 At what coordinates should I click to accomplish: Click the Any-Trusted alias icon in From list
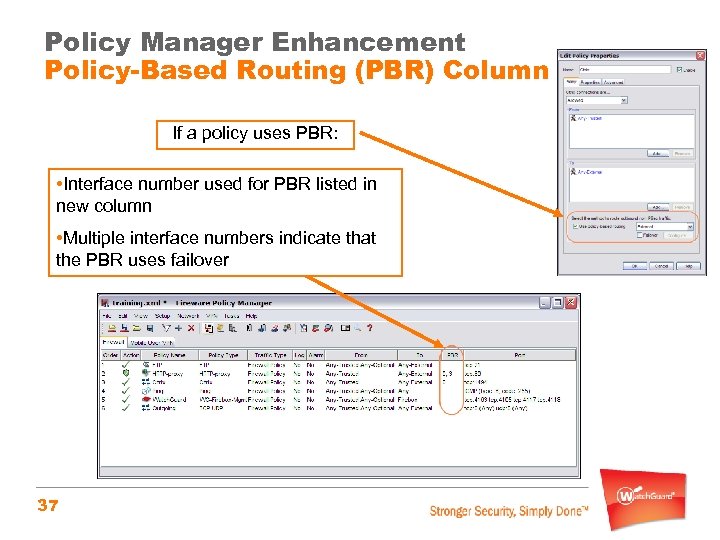point(573,118)
